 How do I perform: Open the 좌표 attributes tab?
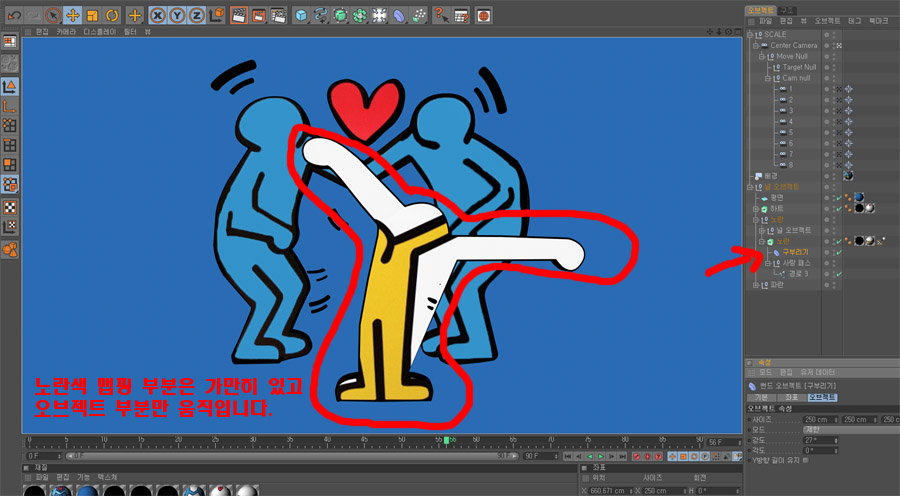click(791, 397)
